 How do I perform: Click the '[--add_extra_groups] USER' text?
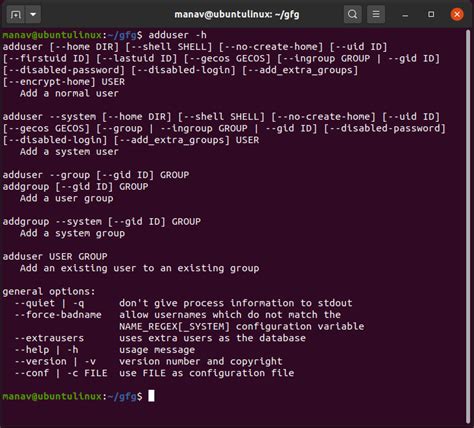click(186, 140)
